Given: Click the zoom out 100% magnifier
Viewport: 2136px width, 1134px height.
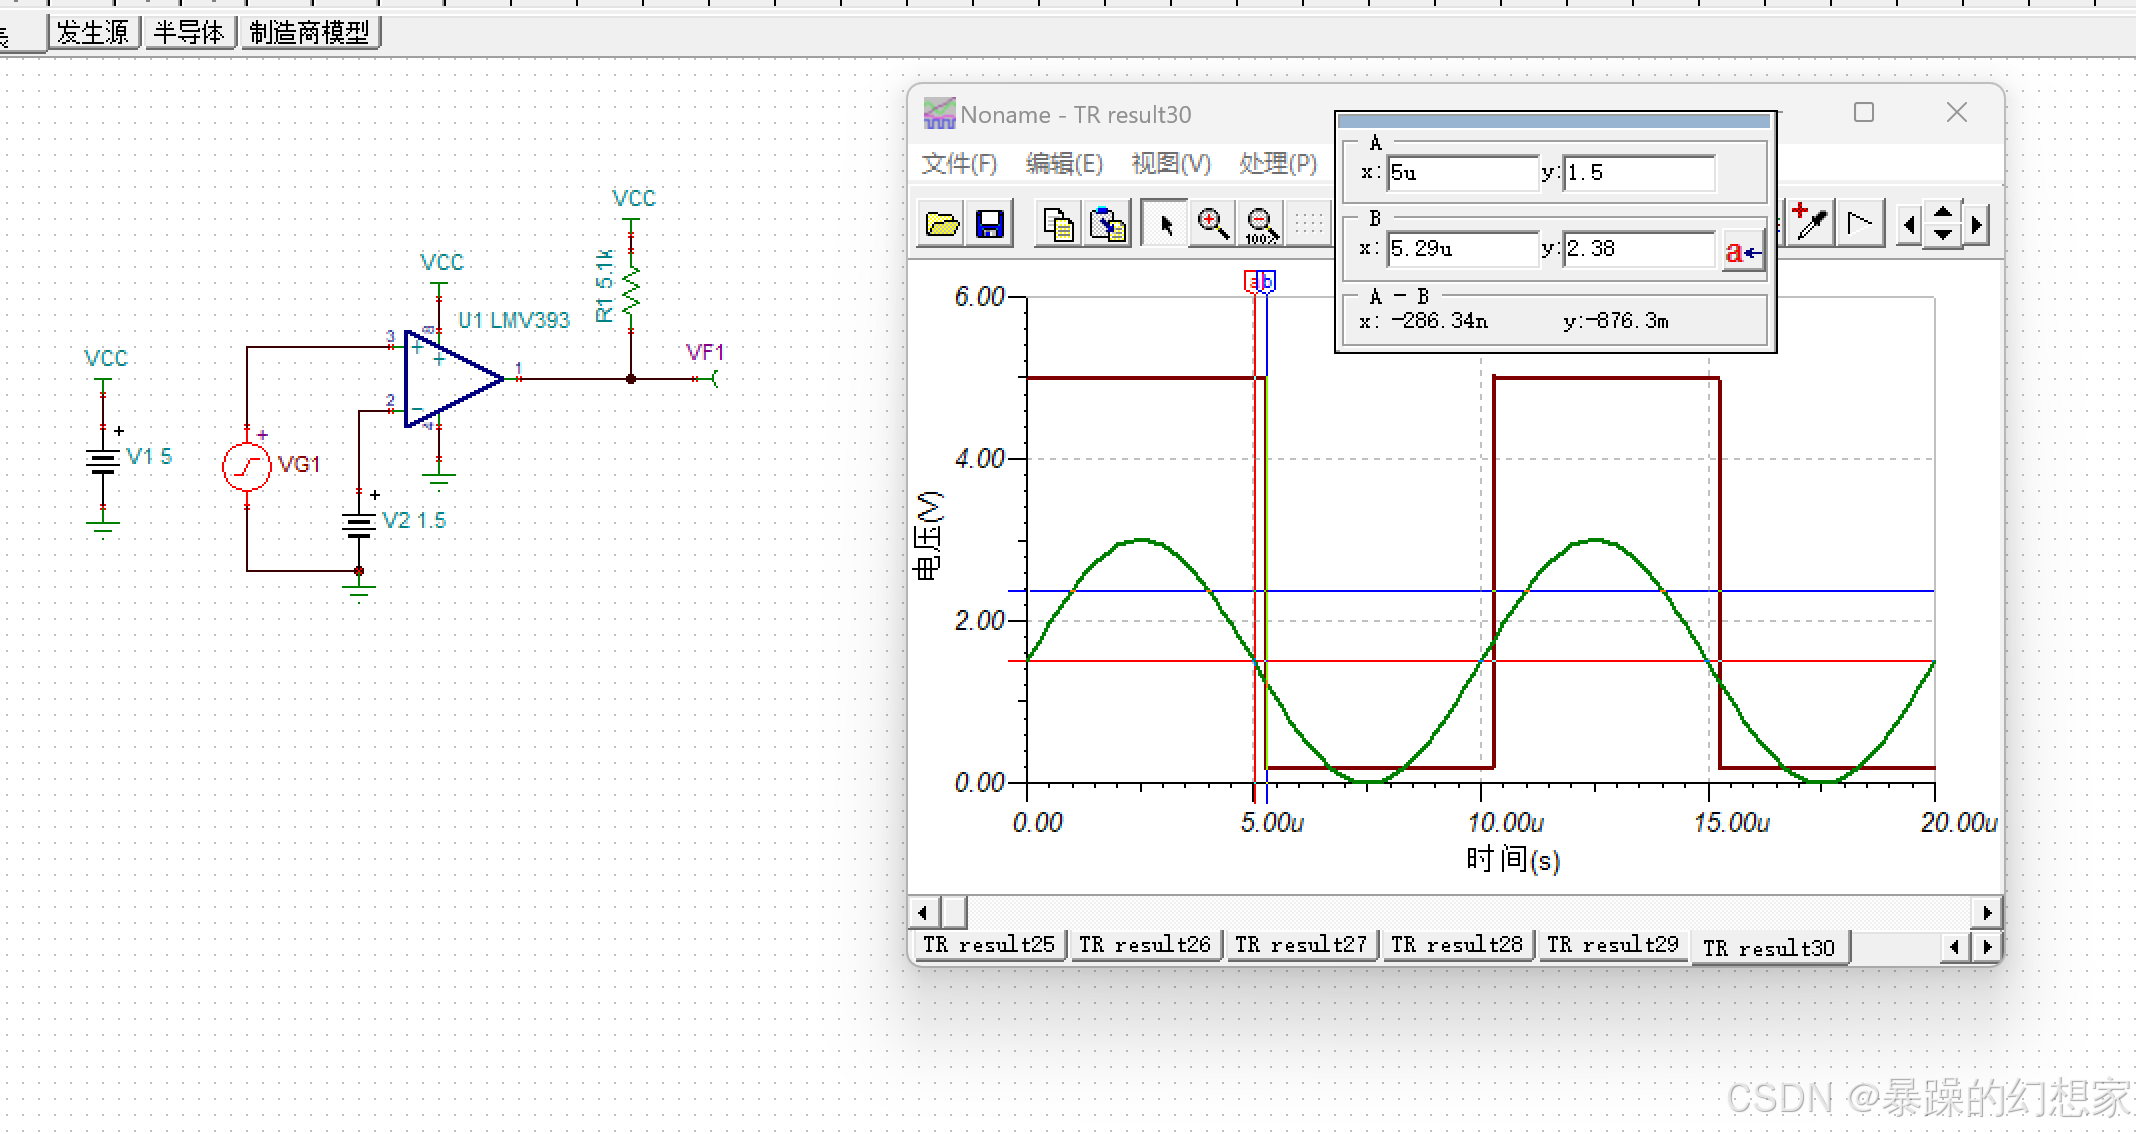Looking at the screenshot, I should coord(1261,224).
